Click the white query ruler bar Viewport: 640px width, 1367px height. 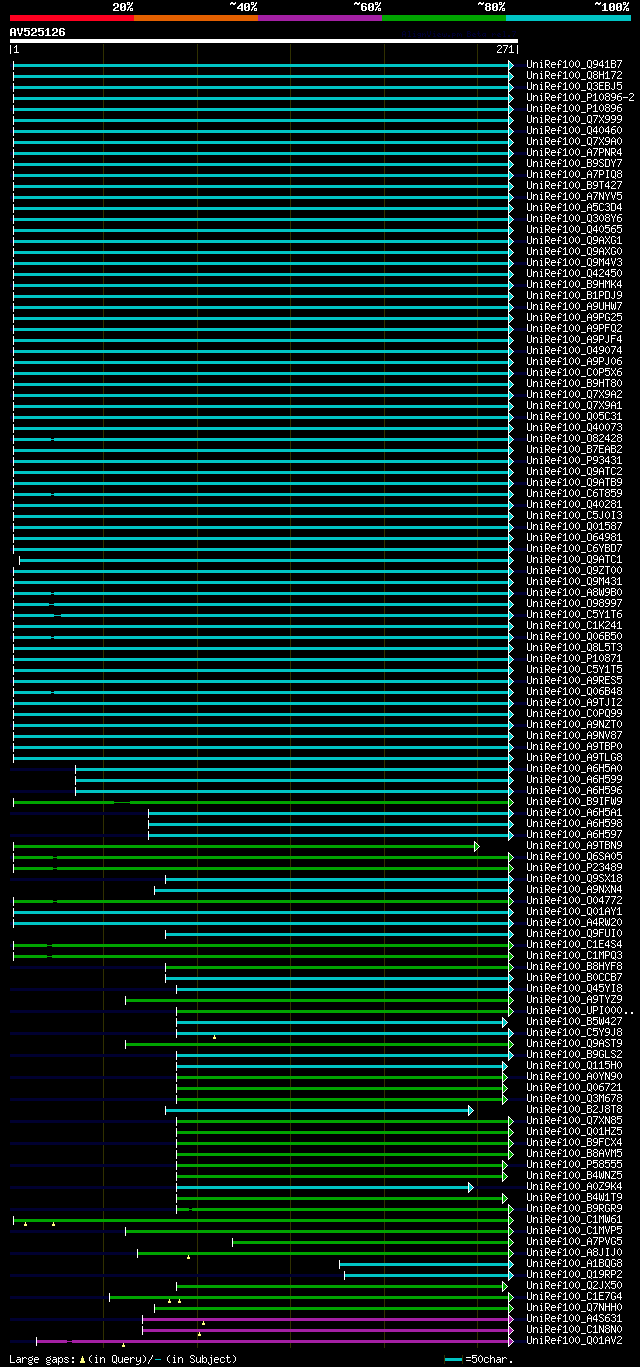pyautogui.click(x=263, y=41)
